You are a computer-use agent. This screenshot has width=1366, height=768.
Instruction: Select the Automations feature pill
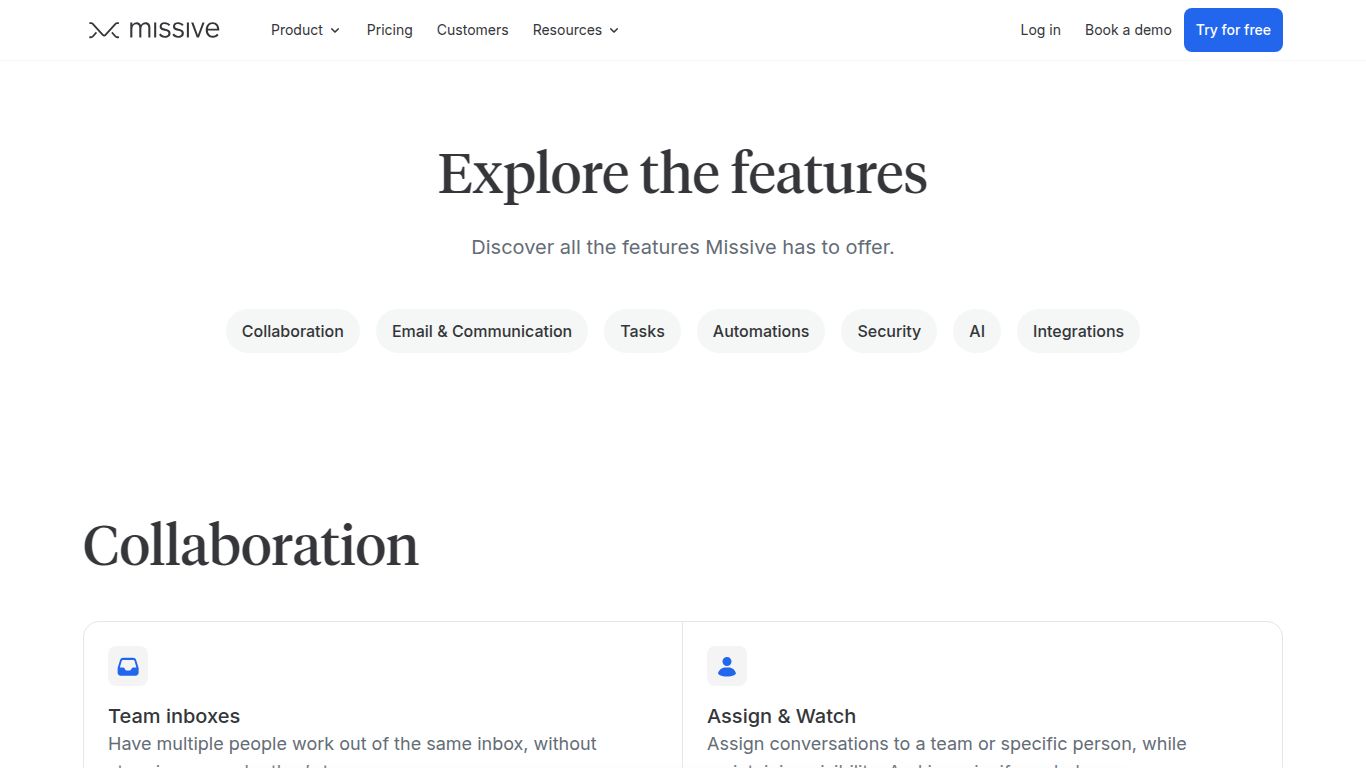(x=760, y=331)
